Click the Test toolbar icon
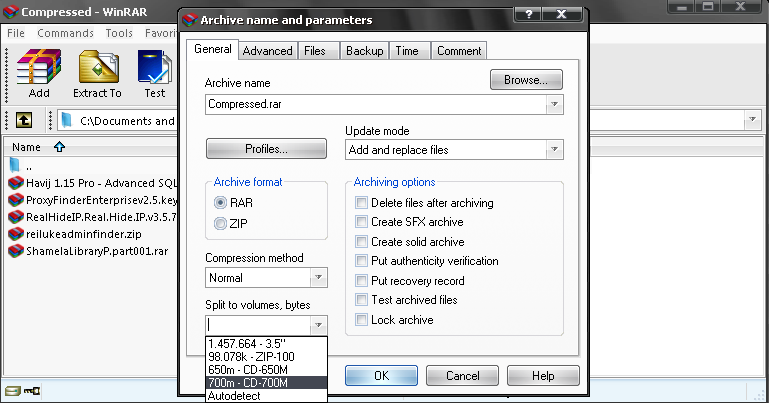Image resolution: width=769 pixels, height=403 pixels. (154, 73)
